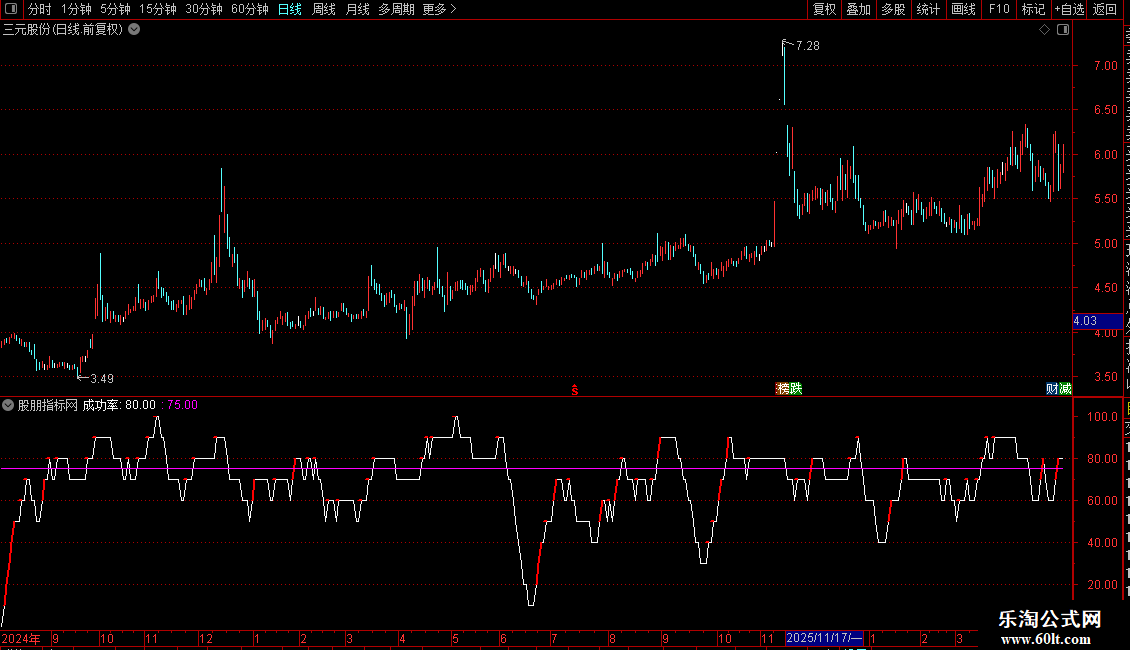Click the 7.28 high price label
Image resolution: width=1130 pixels, height=650 pixels.
coord(808,46)
